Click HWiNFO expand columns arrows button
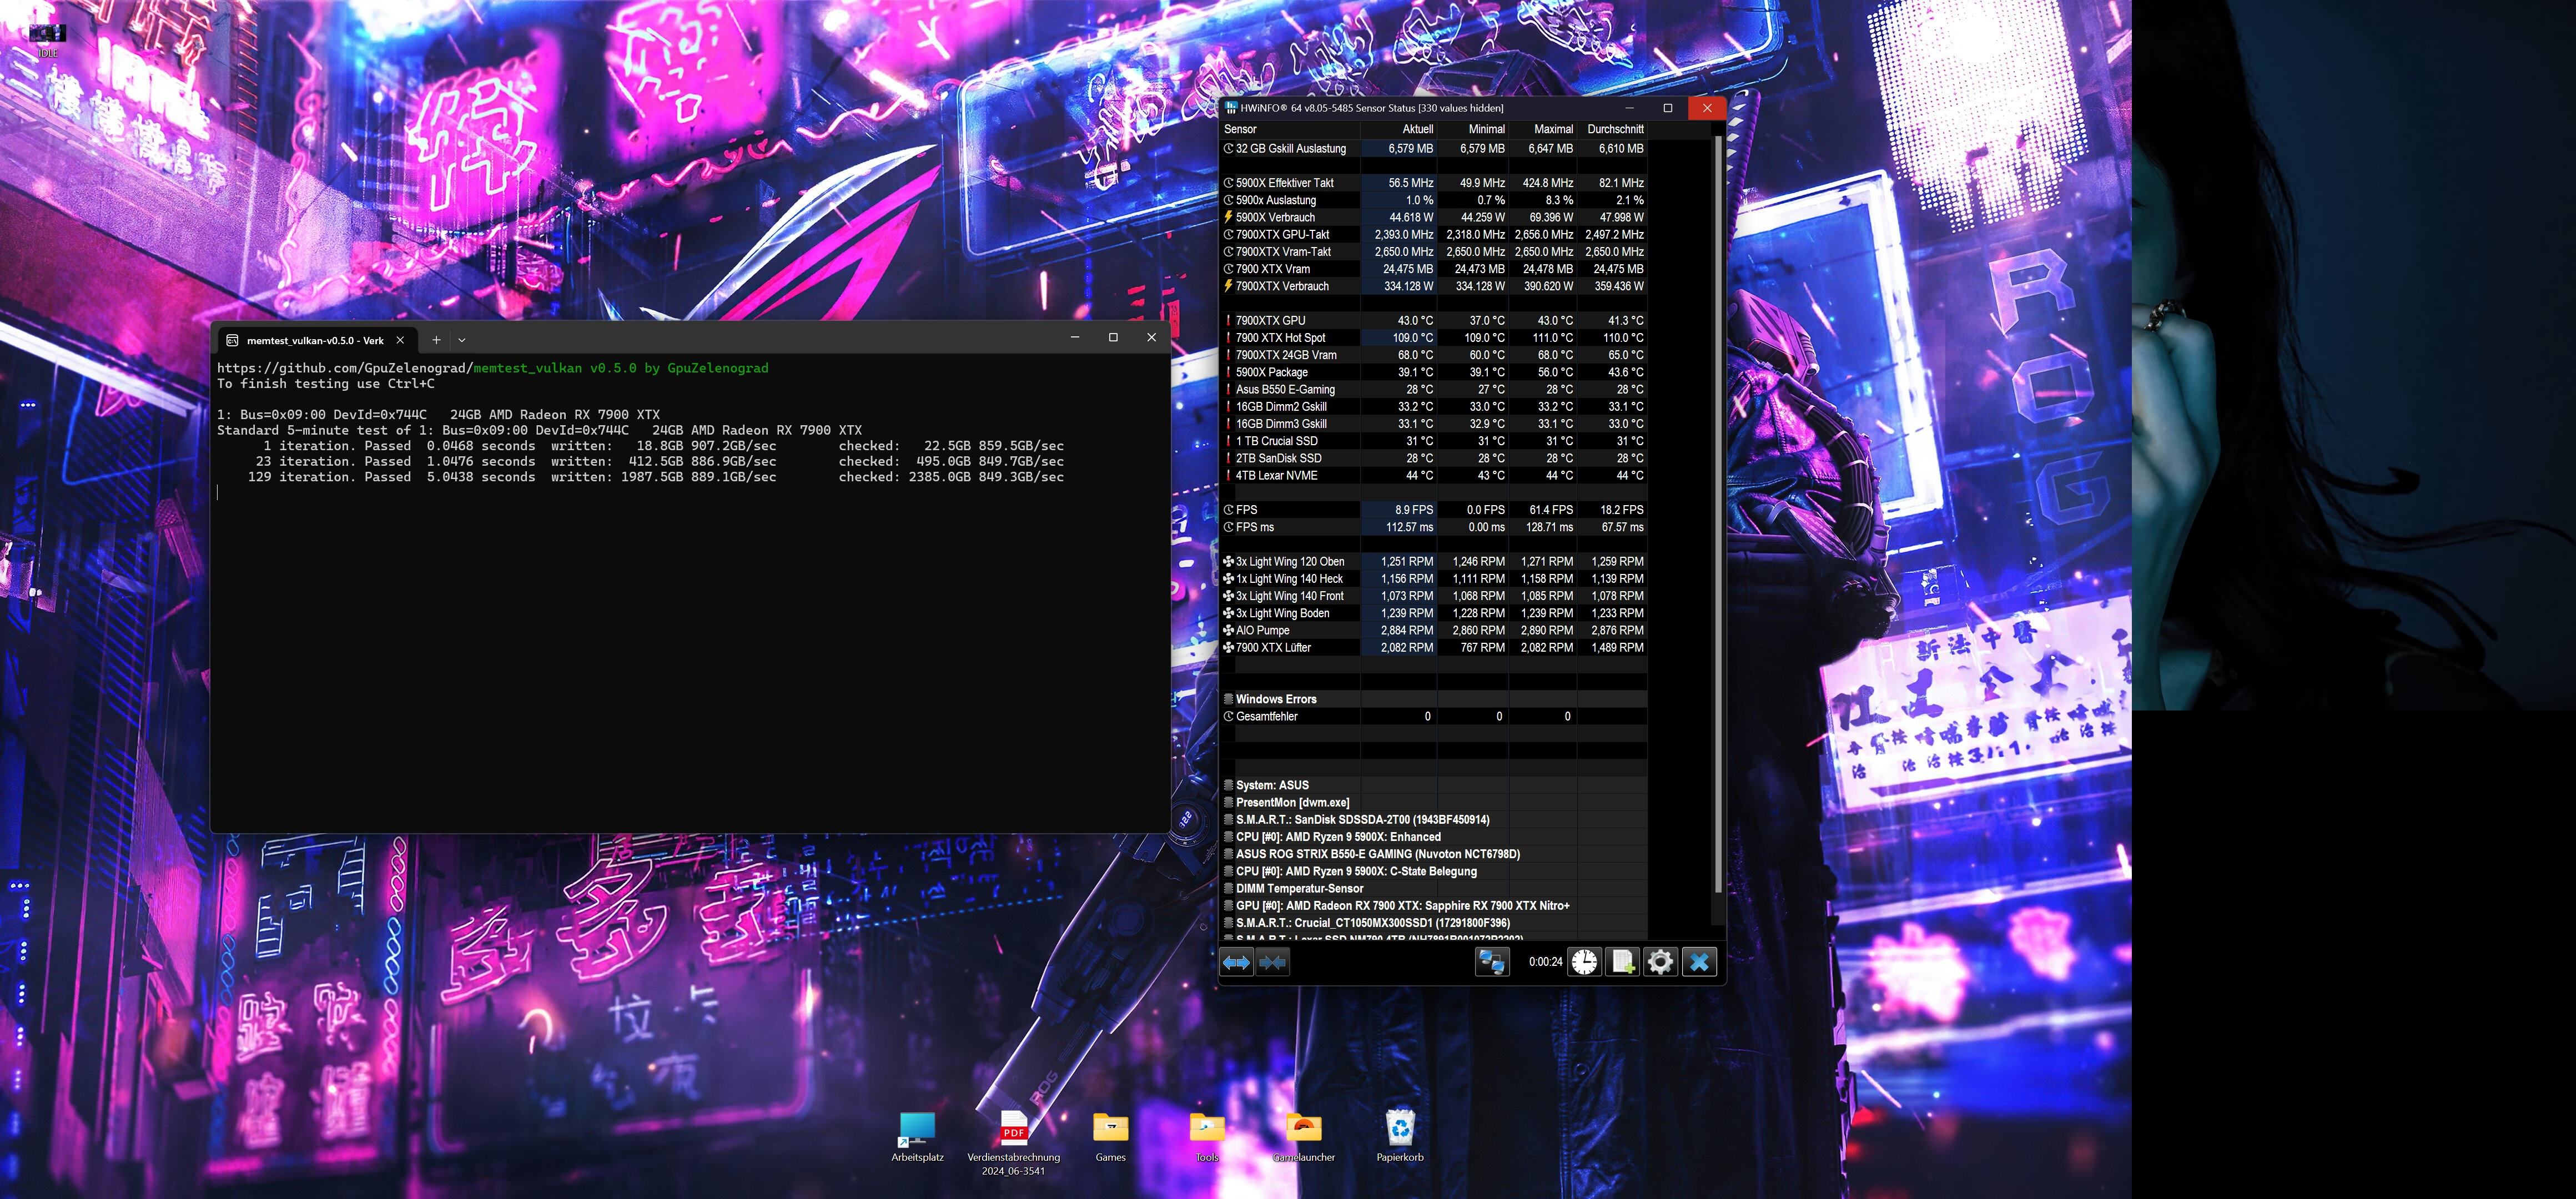 coord(1236,962)
